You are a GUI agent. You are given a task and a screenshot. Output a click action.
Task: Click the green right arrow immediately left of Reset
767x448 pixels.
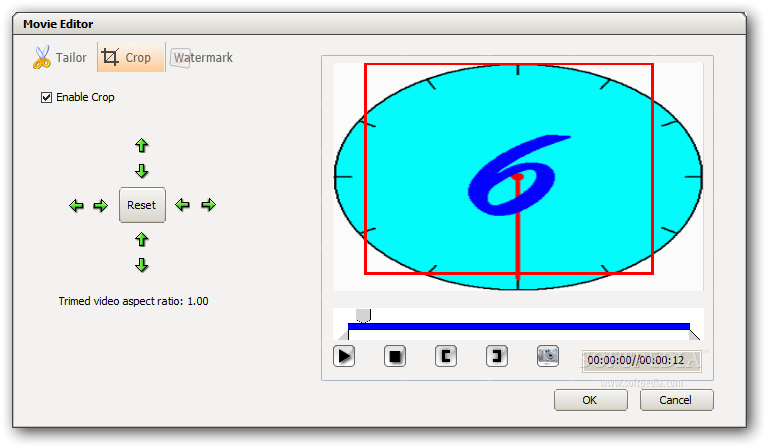[x=101, y=205]
